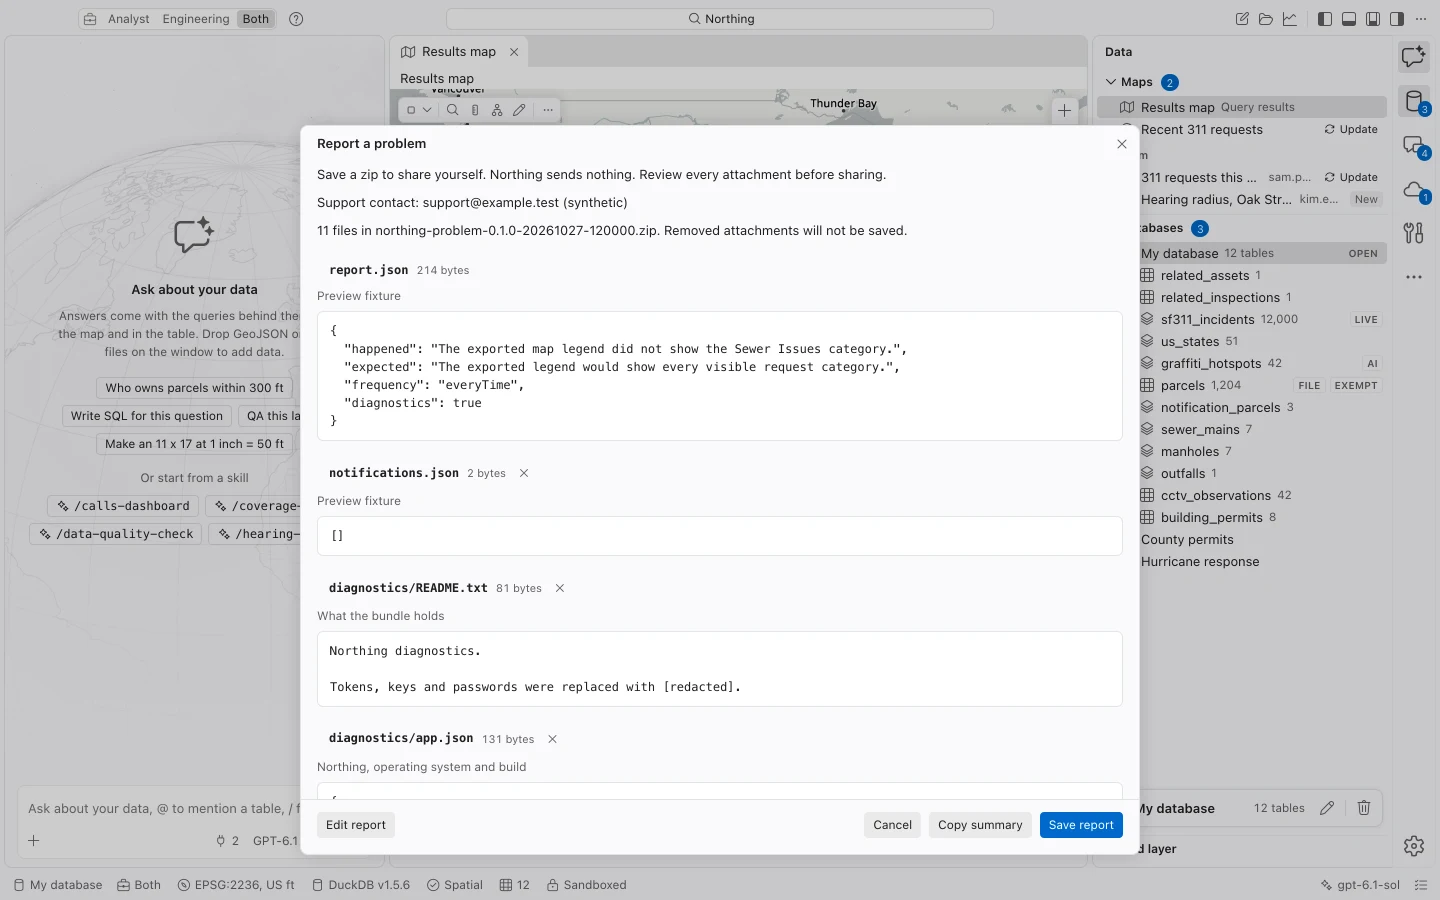
Task: Open the sidebar more options ellipsis
Action: [x=1414, y=277]
